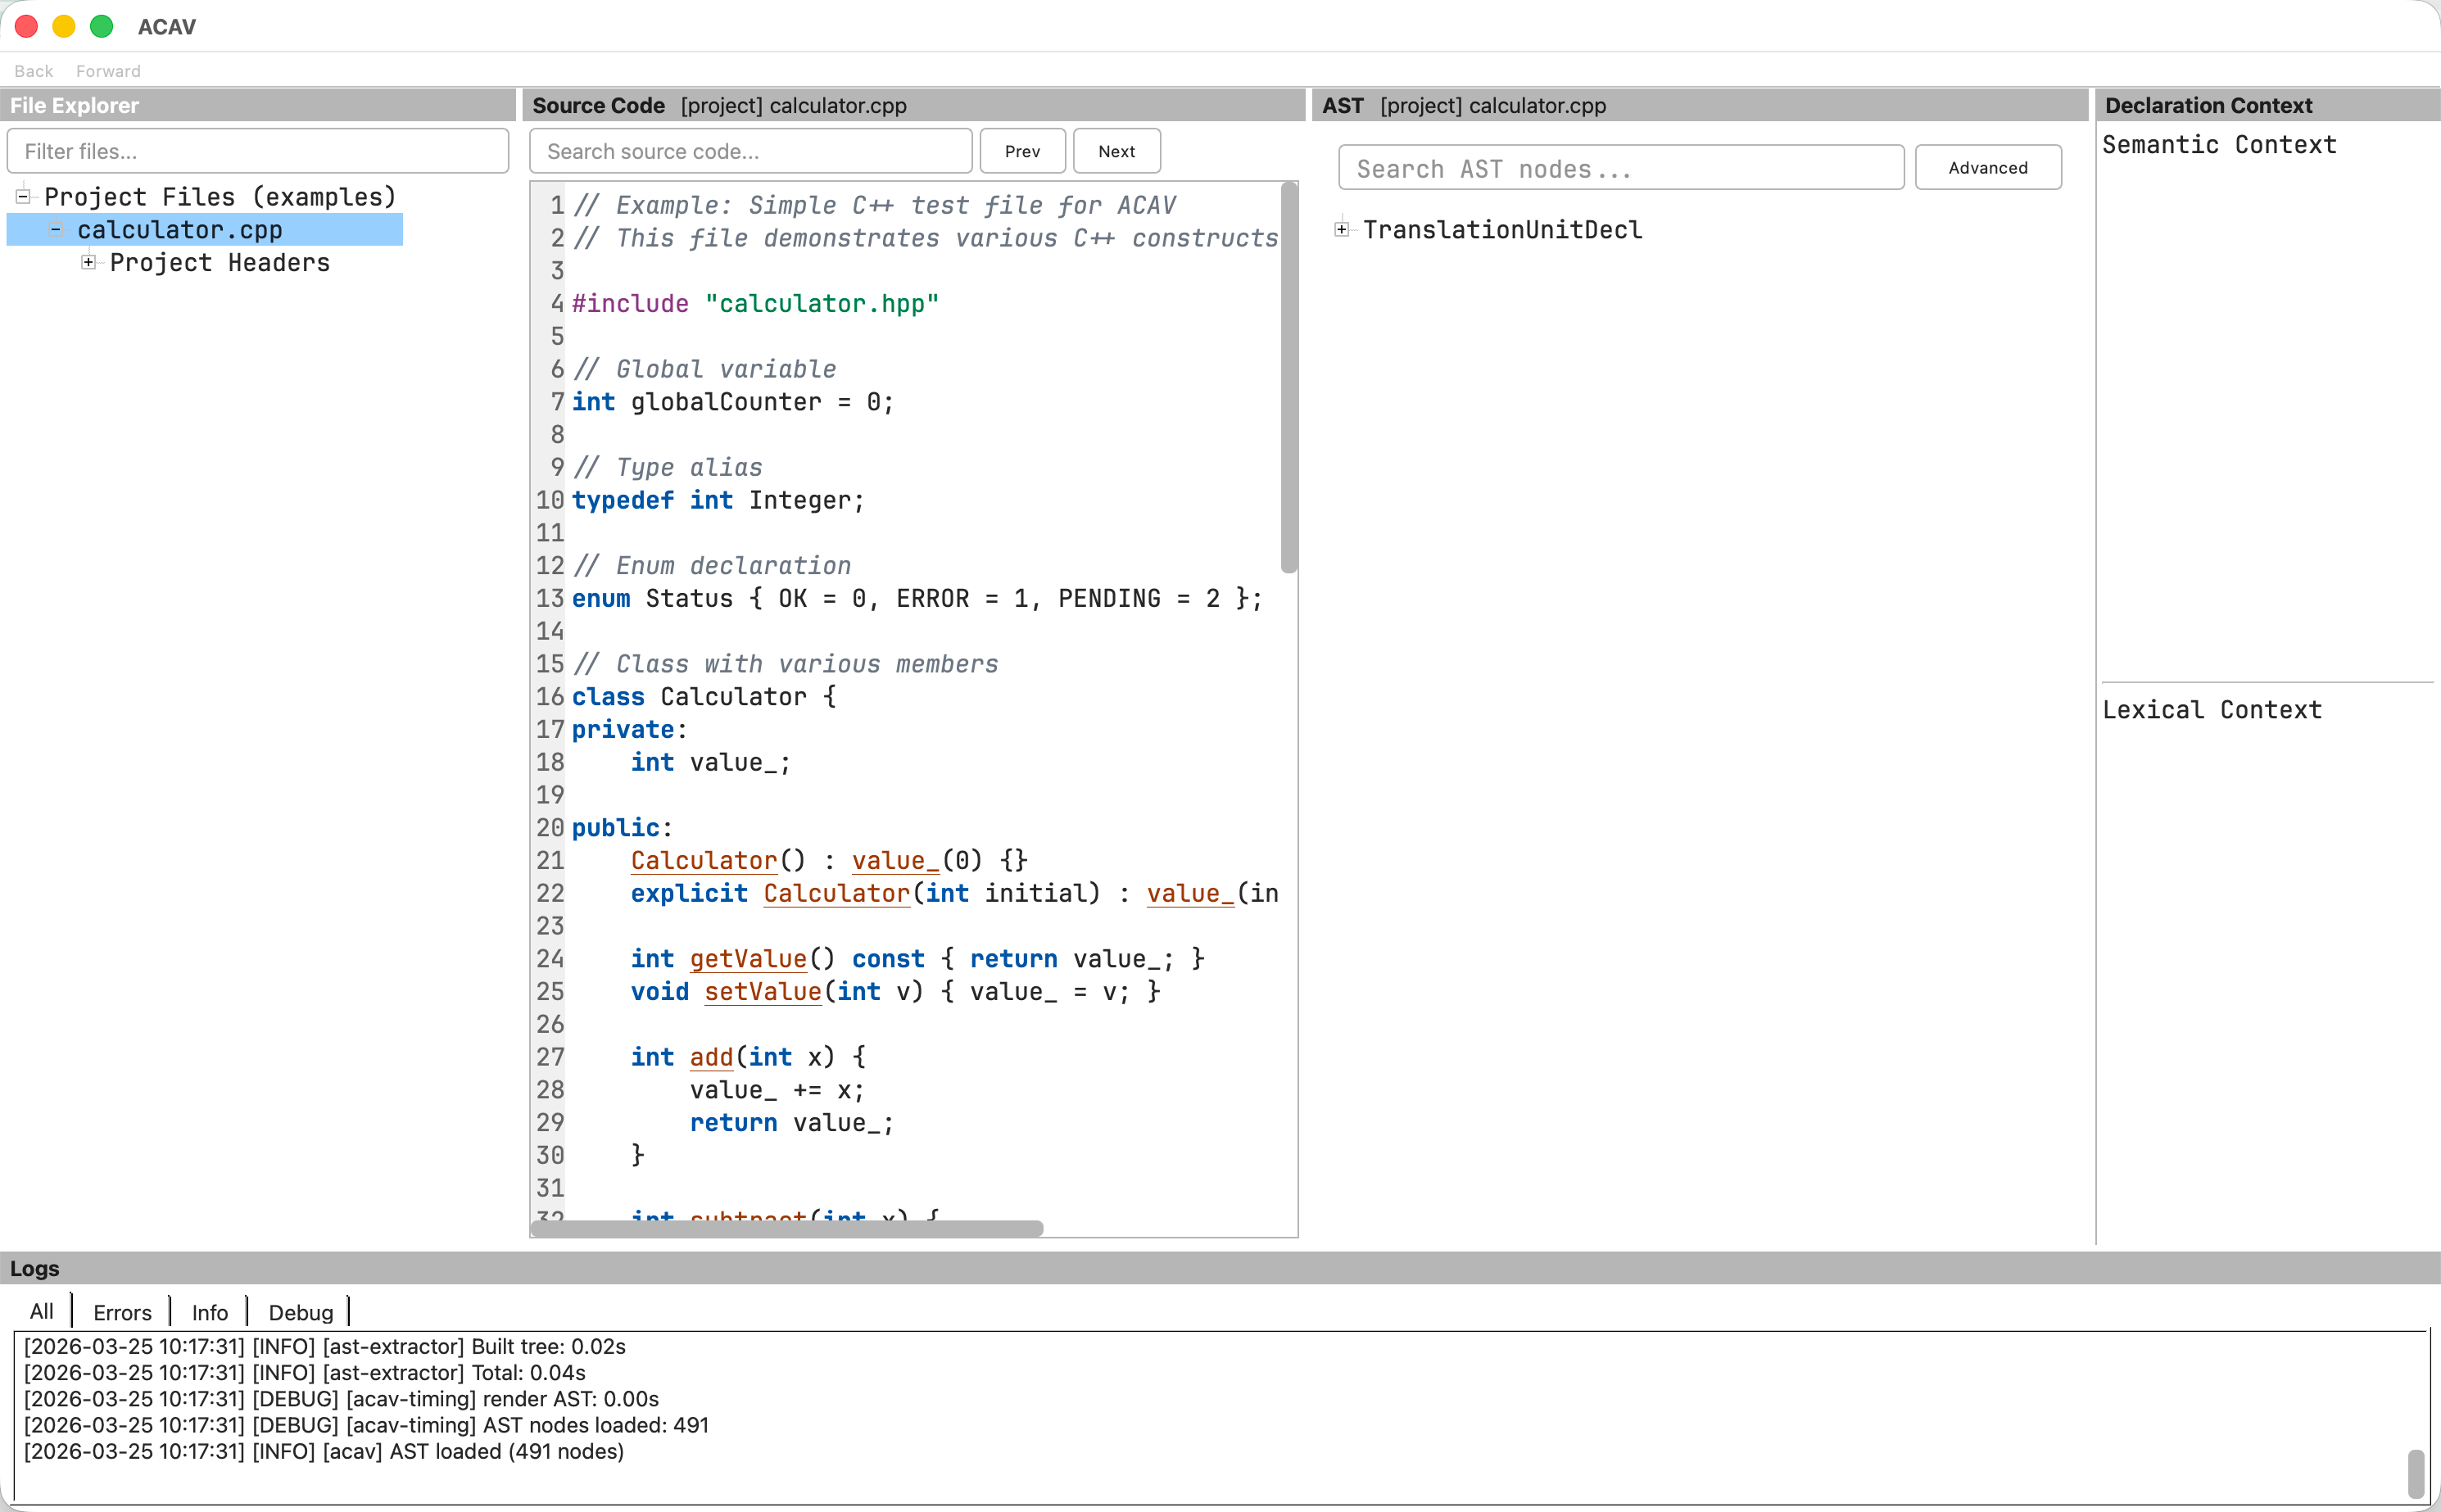The image size is (2441, 1512).
Task: Expand the TranslationUnitDecl AST node
Action: click(1342, 229)
